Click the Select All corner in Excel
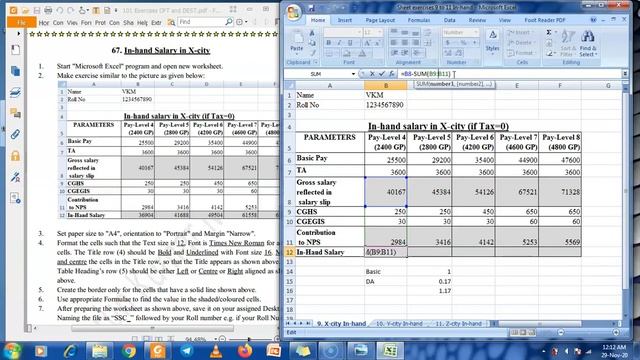 coord(289,85)
